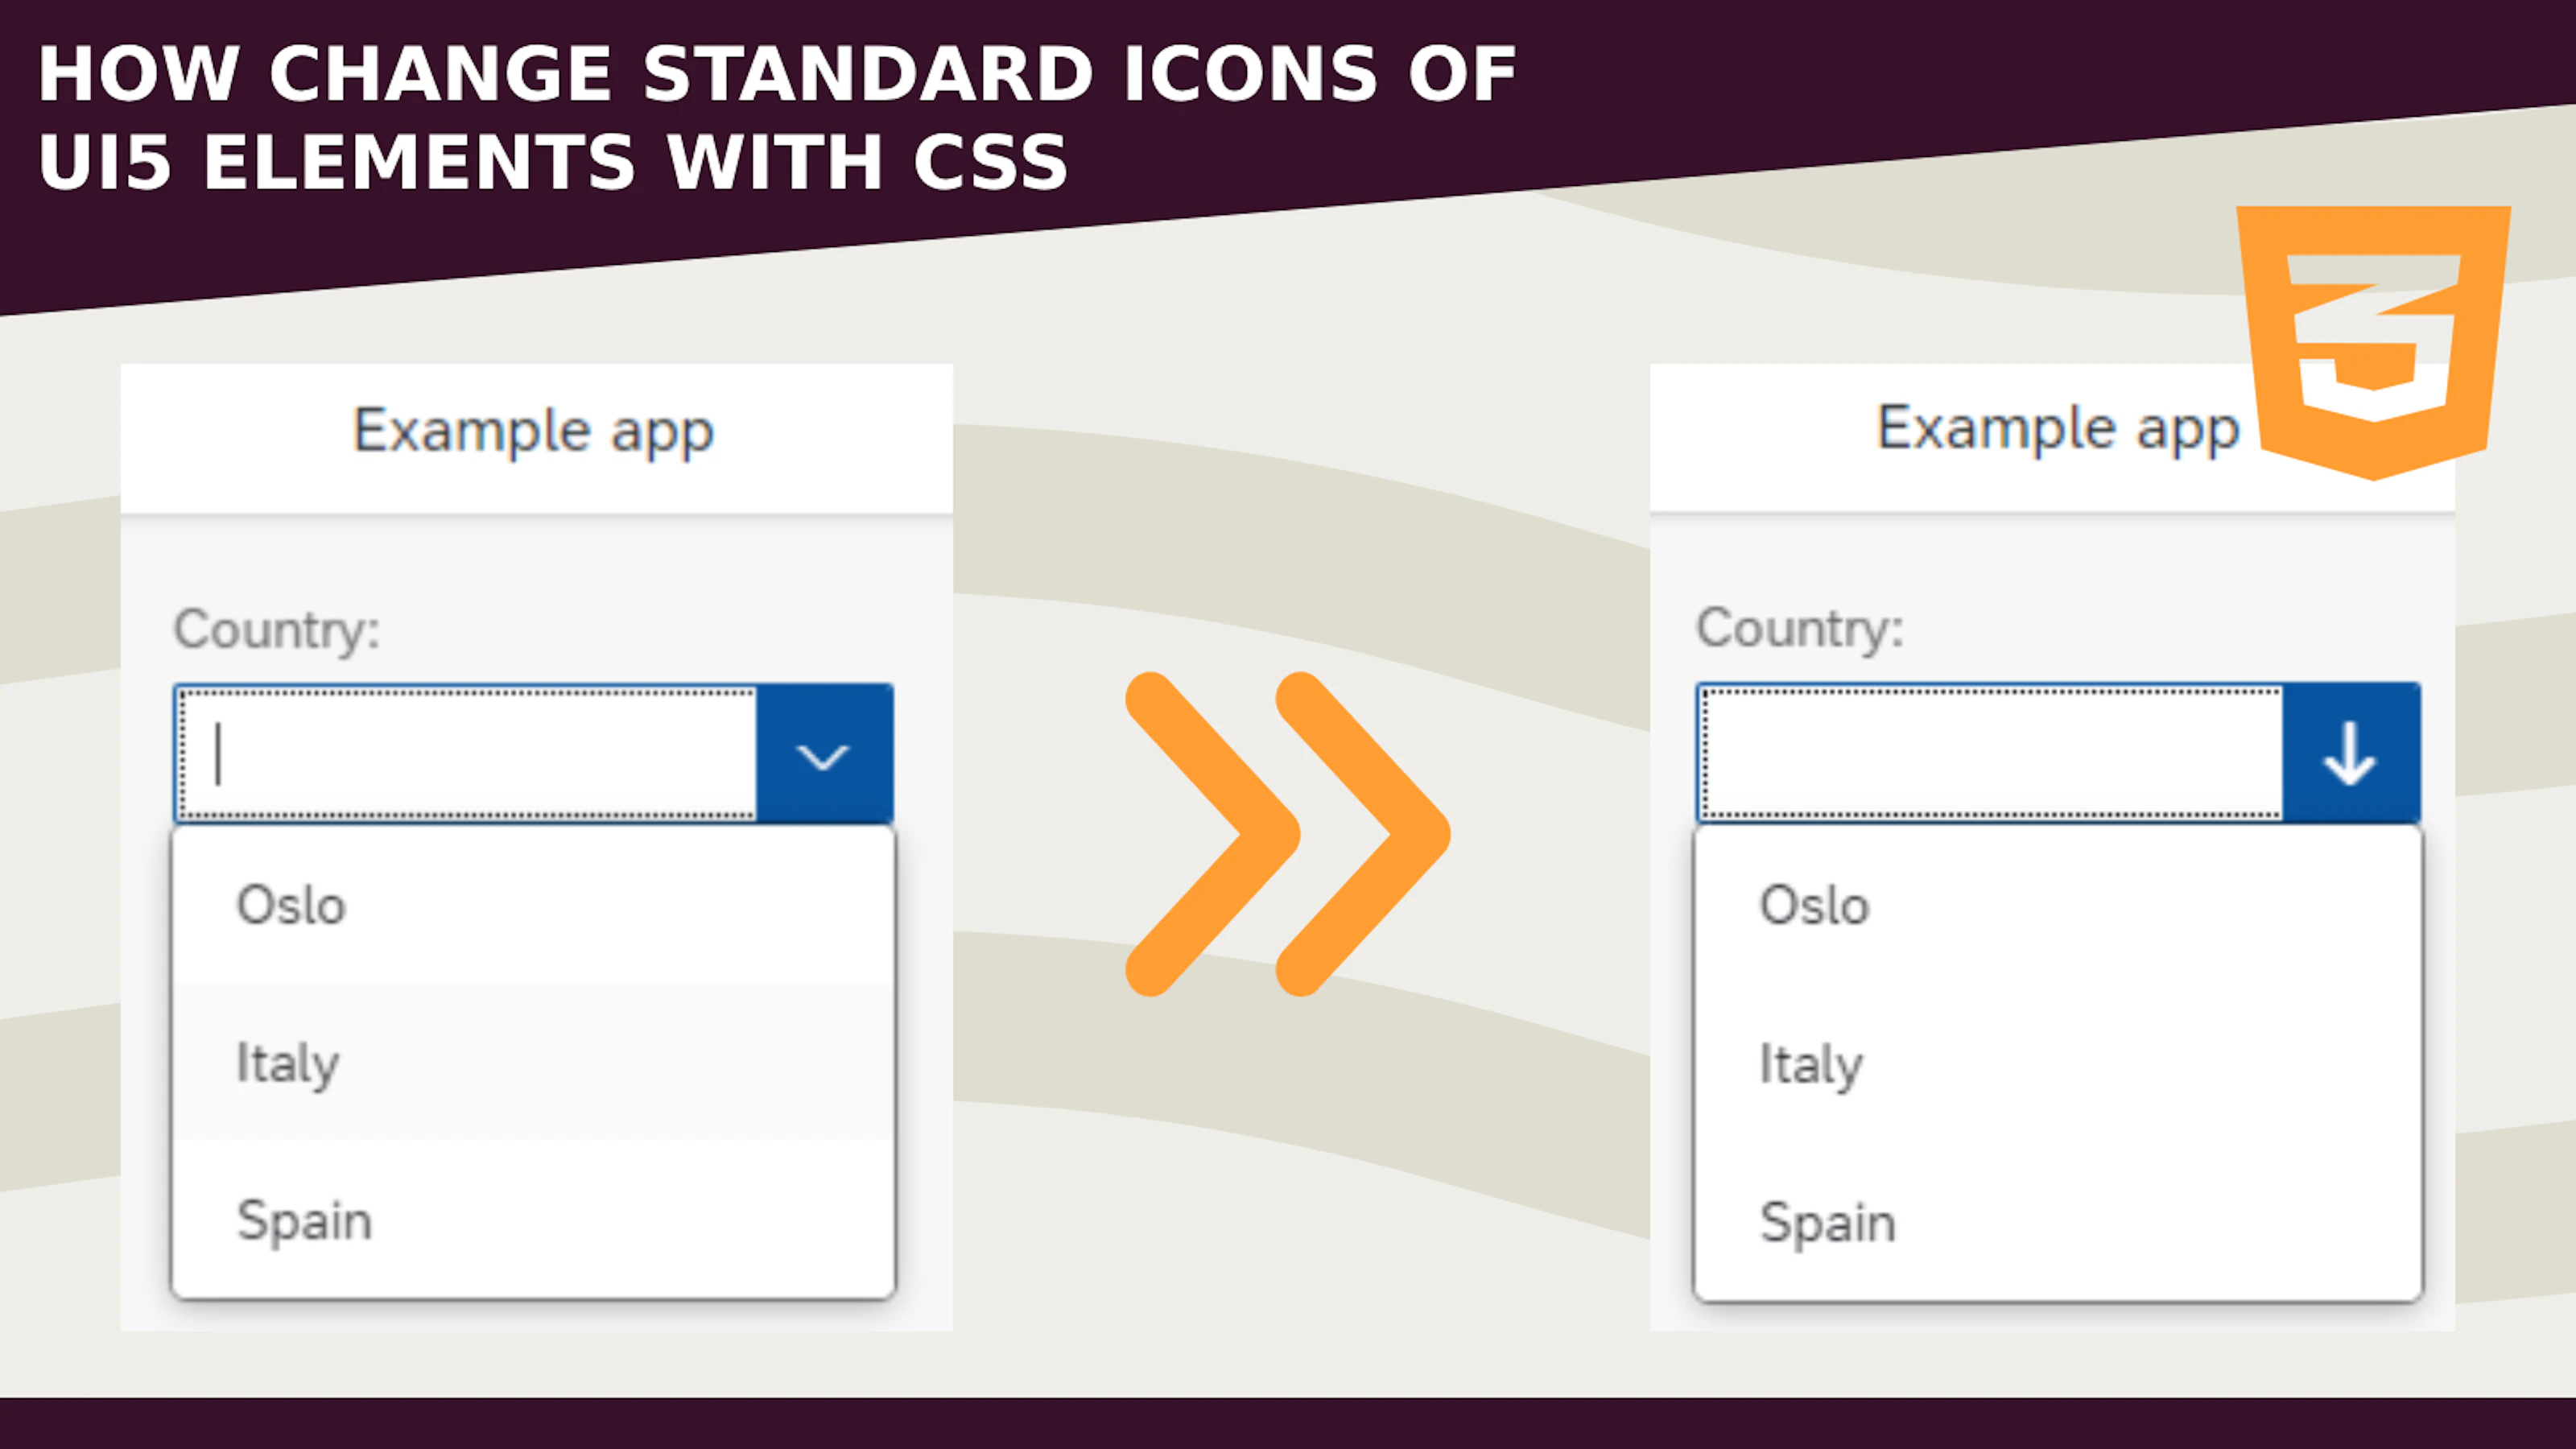The image size is (2576, 1449).
Task: Click the number 3 in CSS logo
Action: (x=2373, y=335)
